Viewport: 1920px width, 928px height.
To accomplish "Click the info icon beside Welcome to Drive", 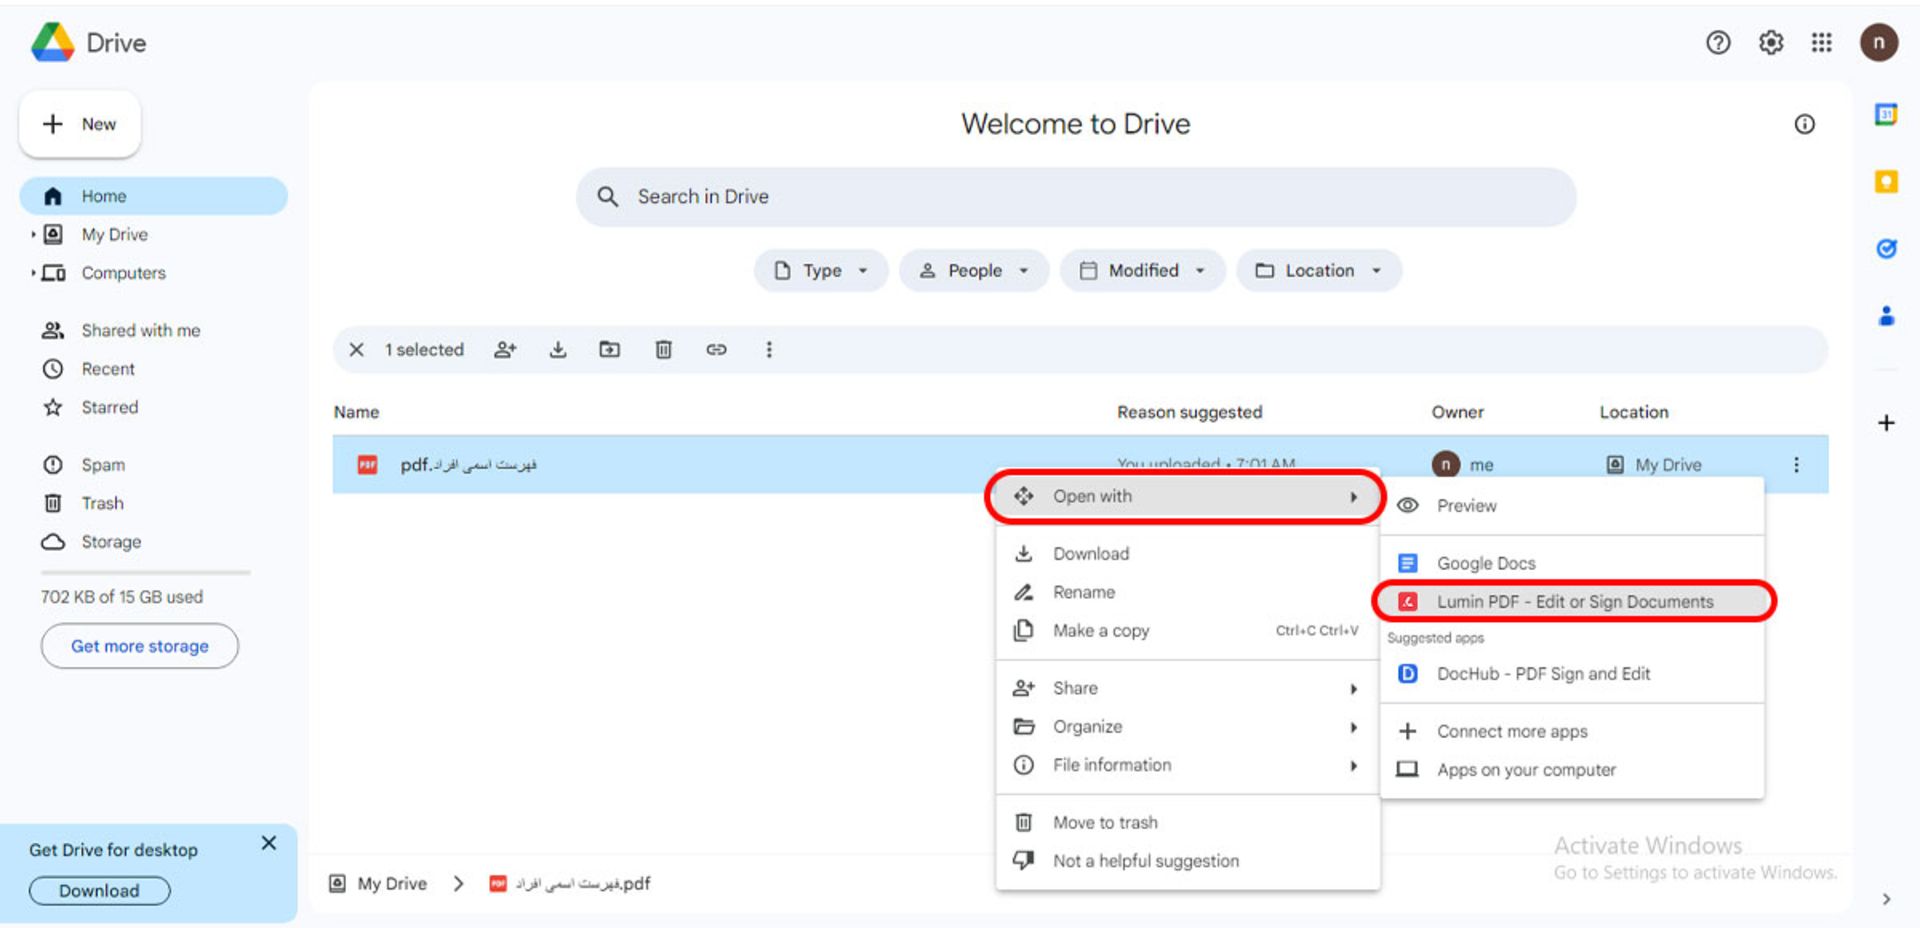I will 1804,124.
